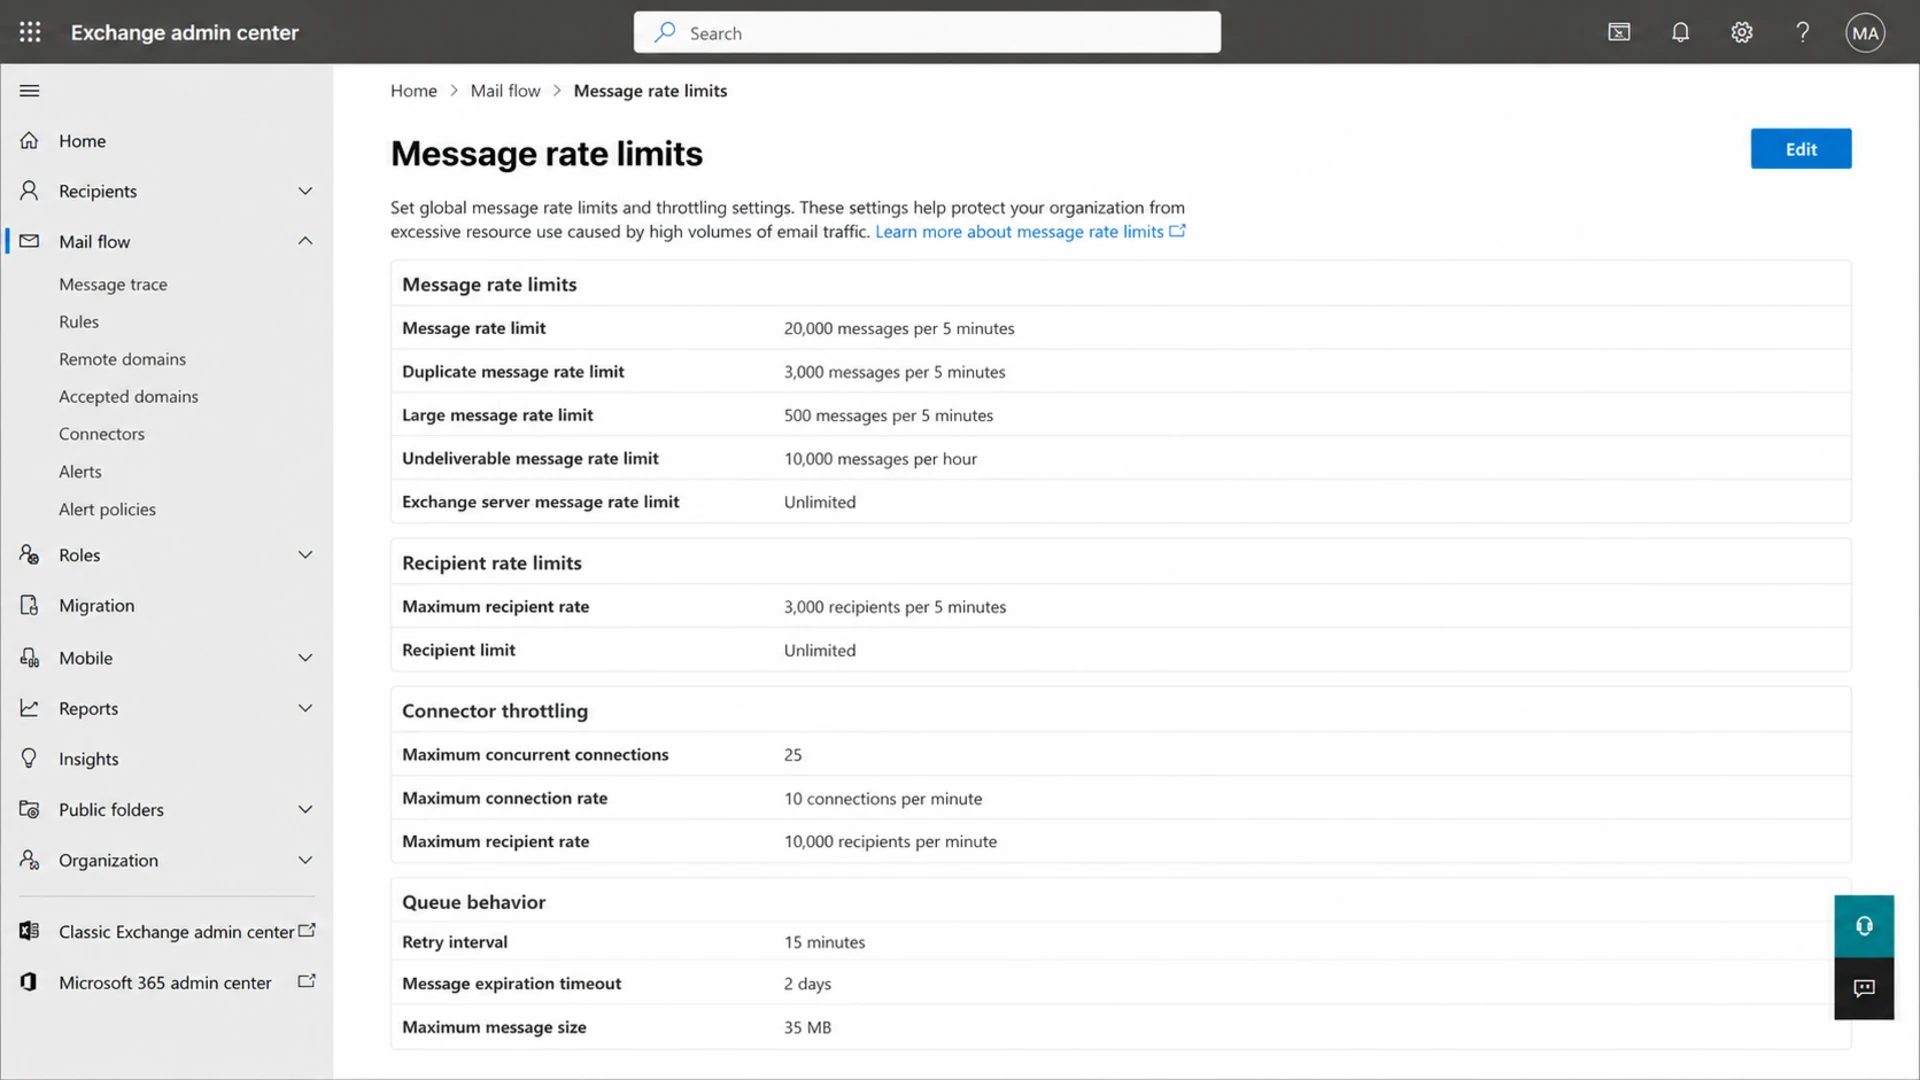Screen dimensions: 1920x1080
Task: Click the '10,000 recipients per minute' value
Action: (890, 841)
